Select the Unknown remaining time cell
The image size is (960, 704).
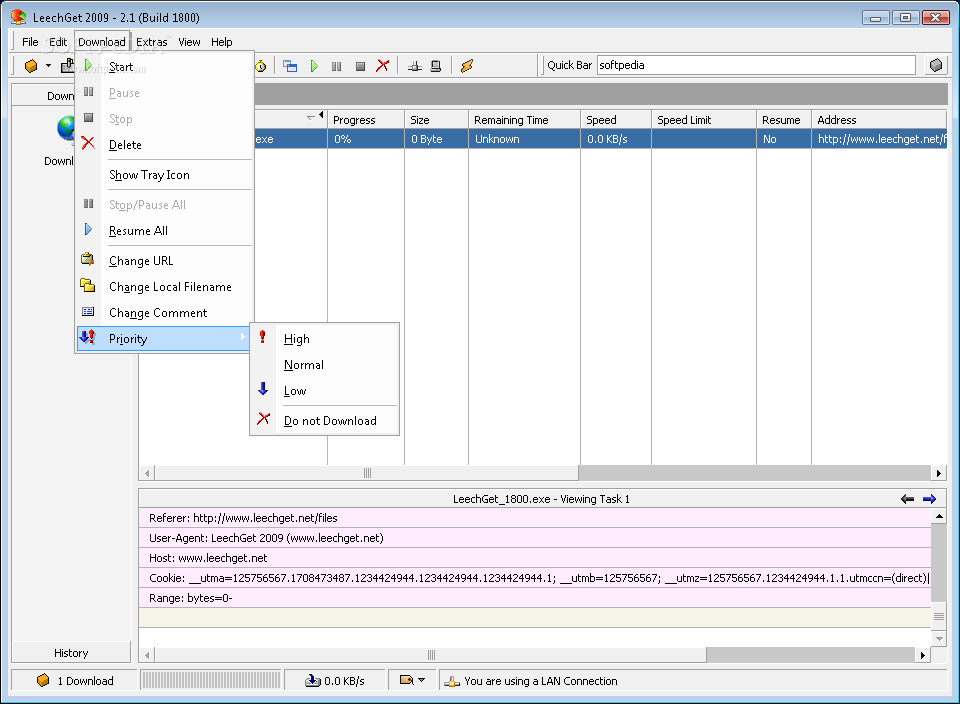524,139
